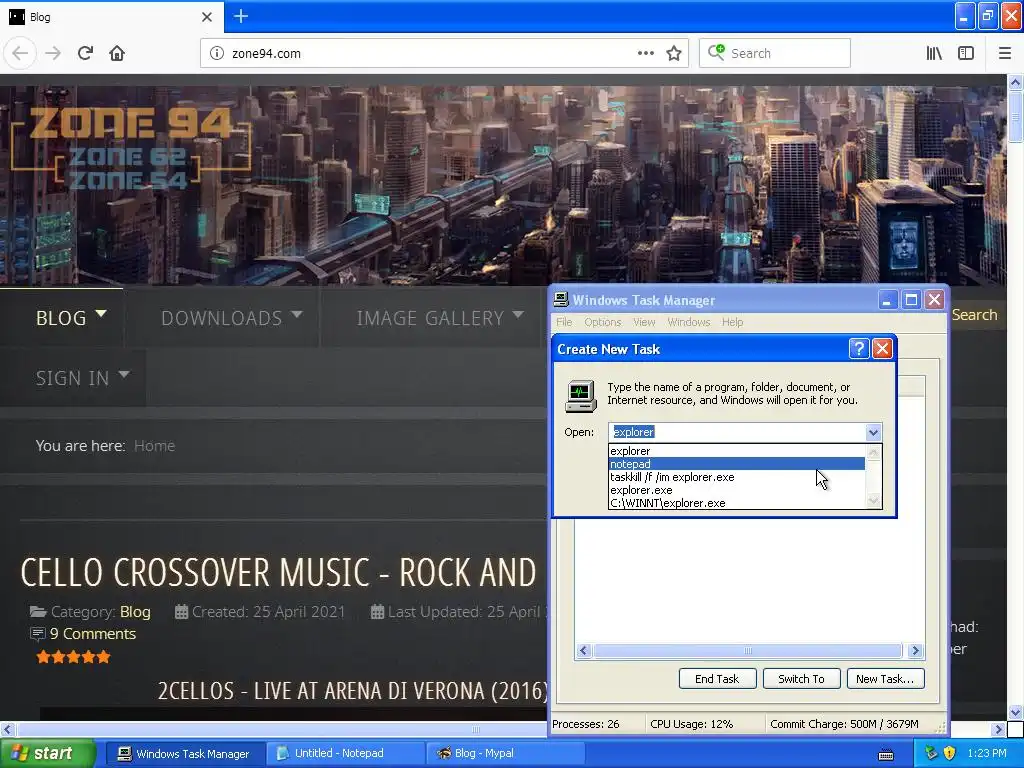The height and width of the screenshot is (768, 1024).
Task: Click the security shield tray icon
Action: 949,753
